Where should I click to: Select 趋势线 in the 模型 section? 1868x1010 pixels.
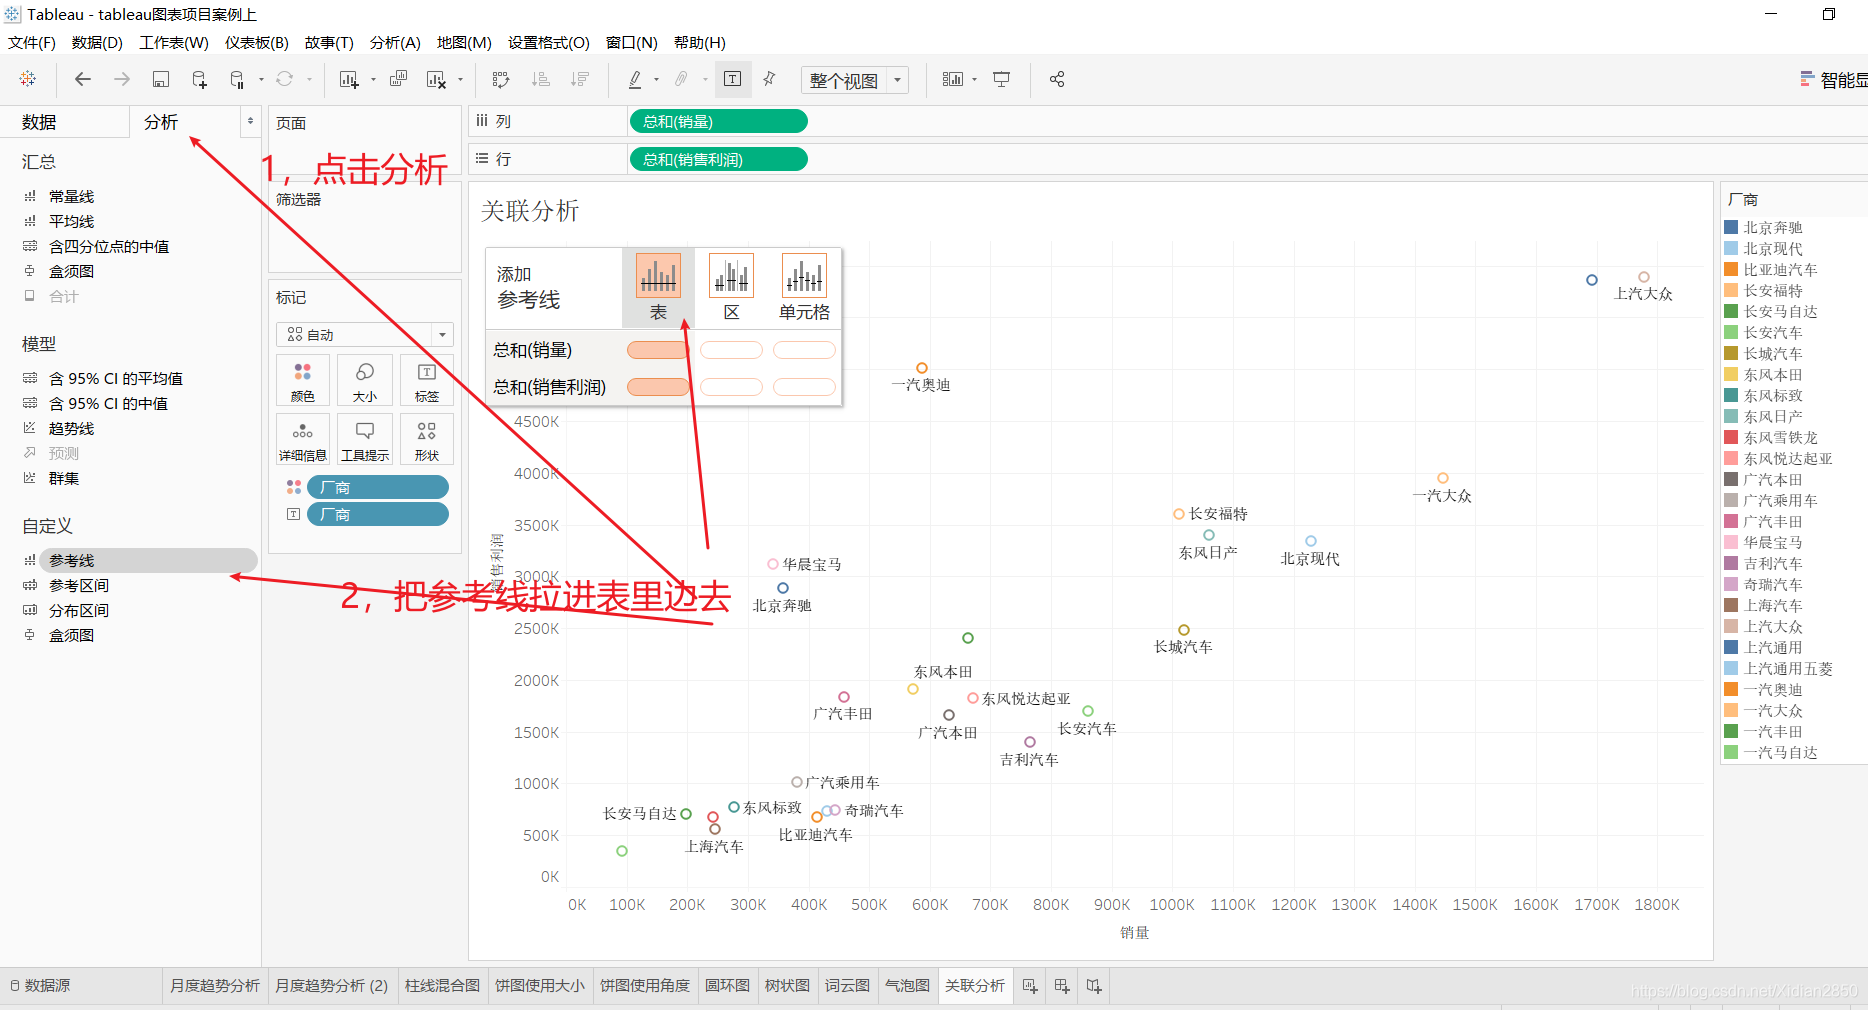(x=72, y=428)
